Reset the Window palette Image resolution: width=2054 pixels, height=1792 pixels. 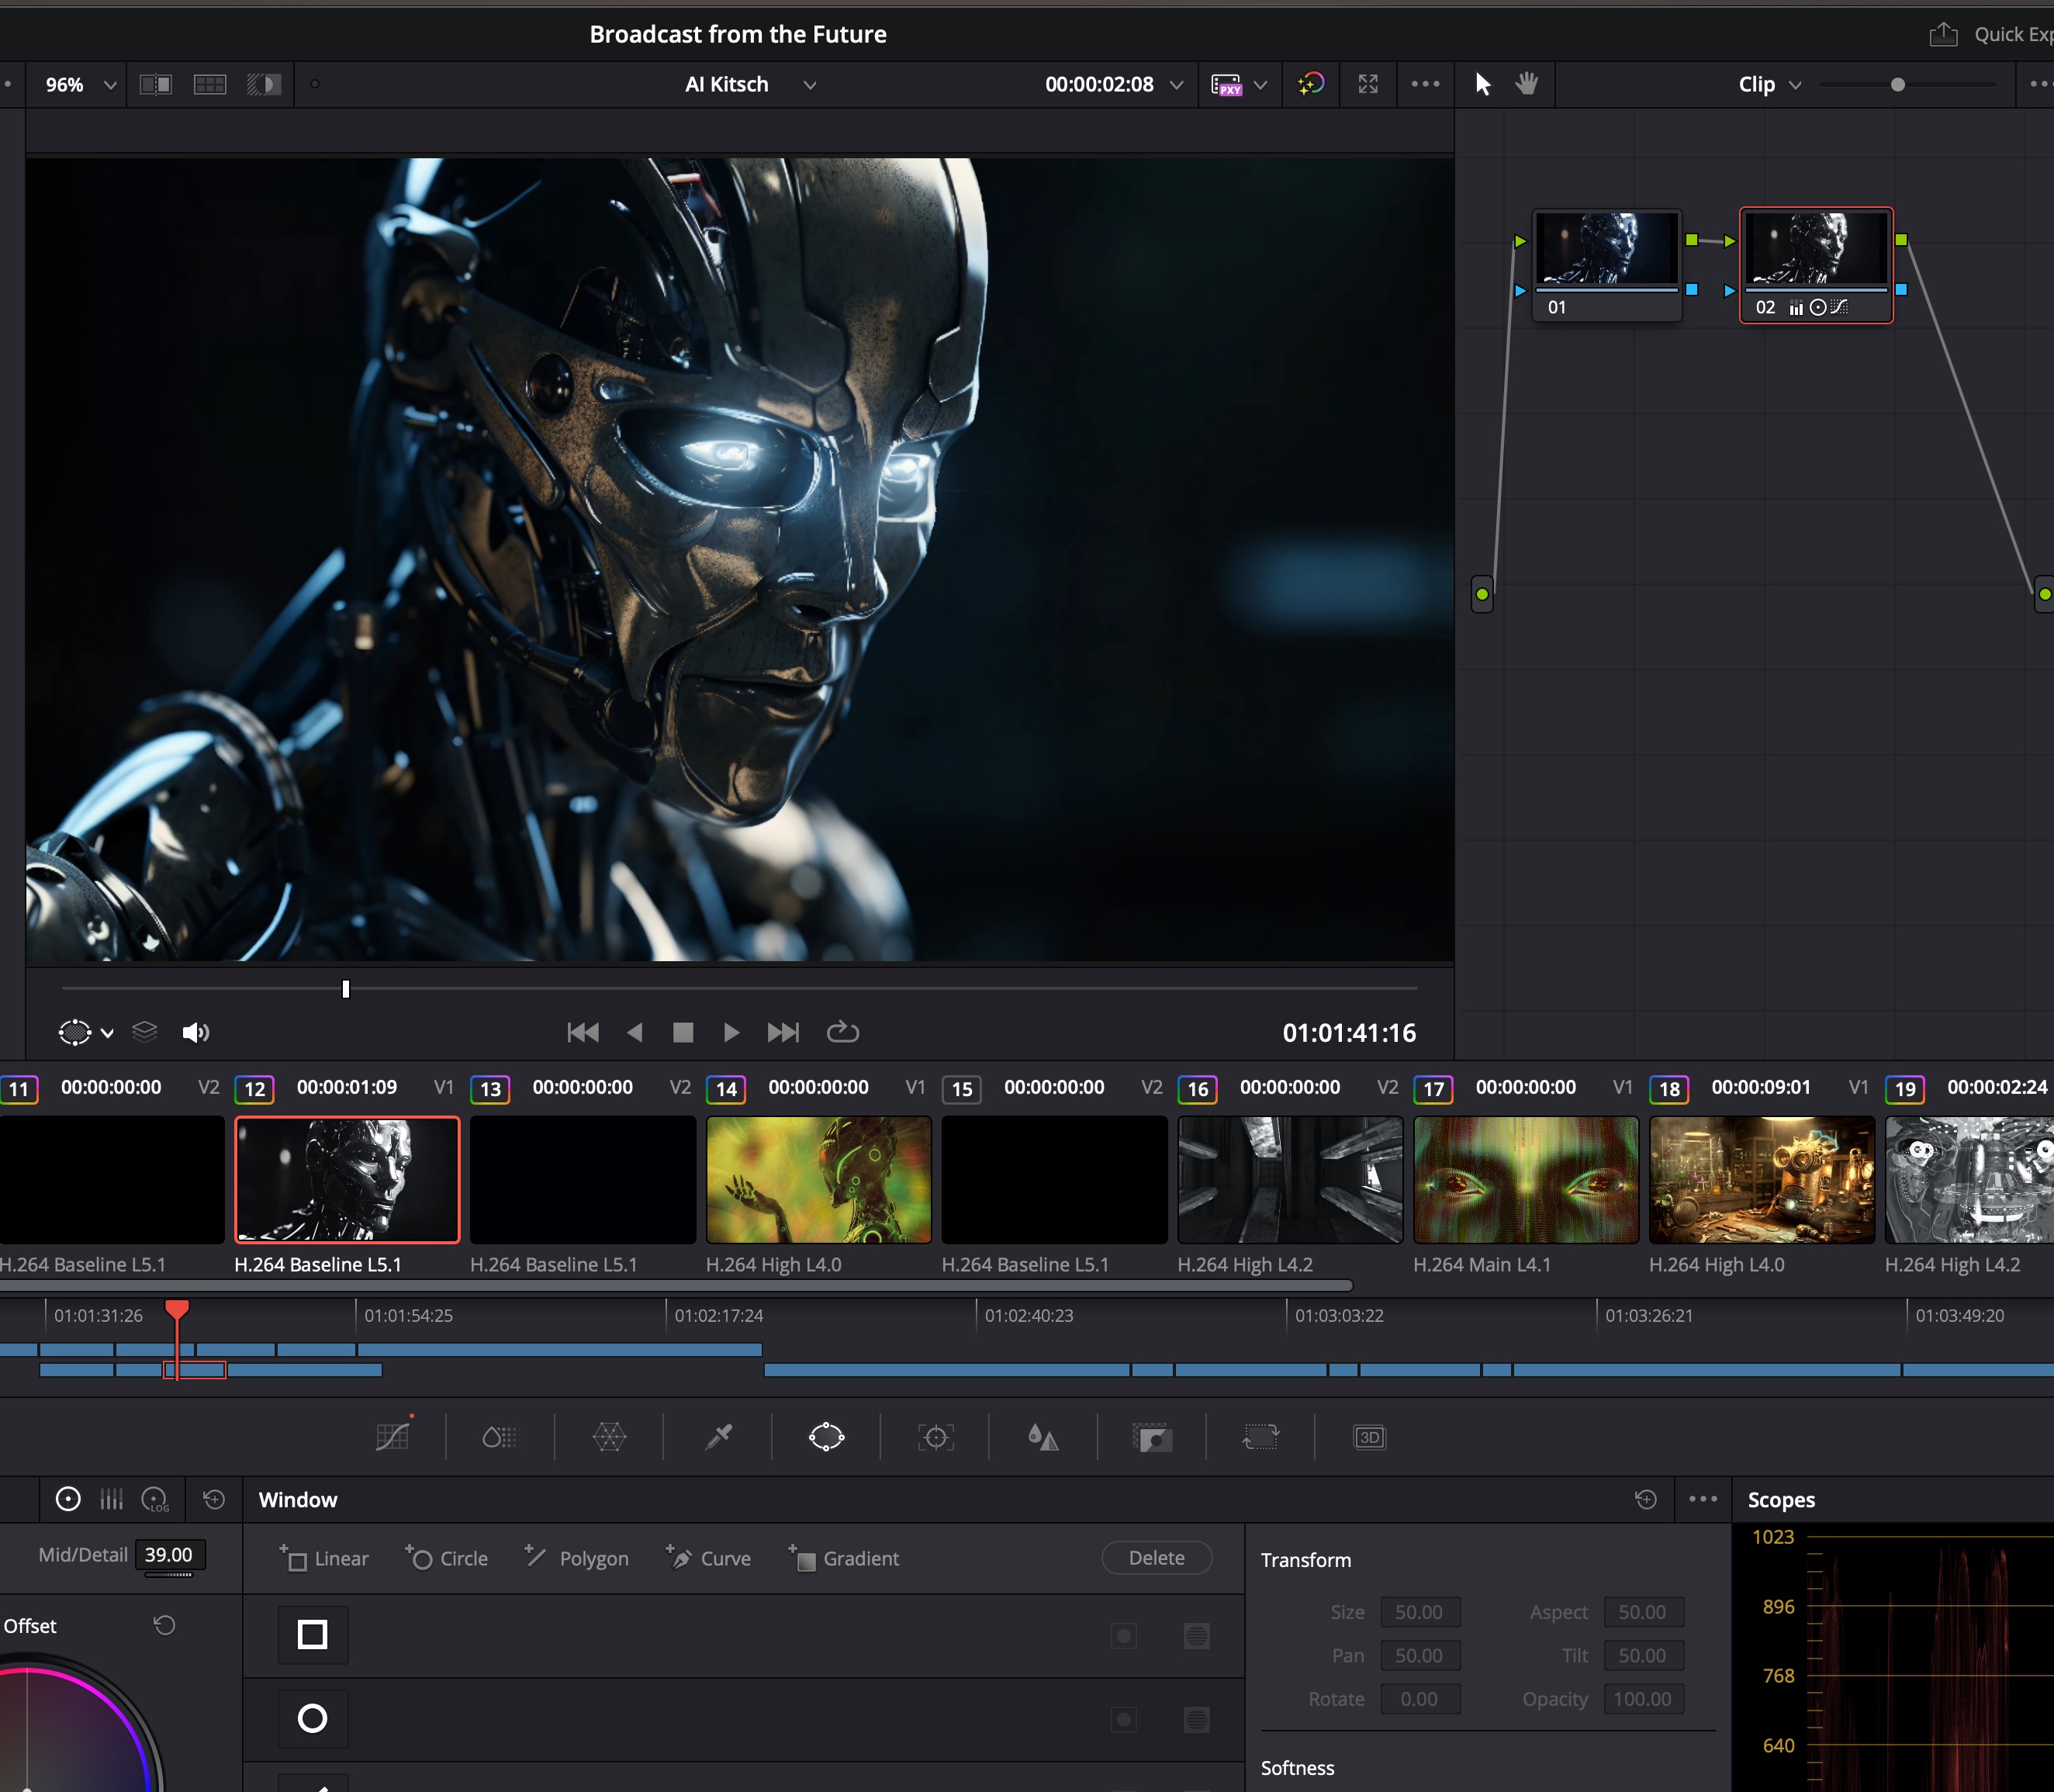coord(1645,1499)
